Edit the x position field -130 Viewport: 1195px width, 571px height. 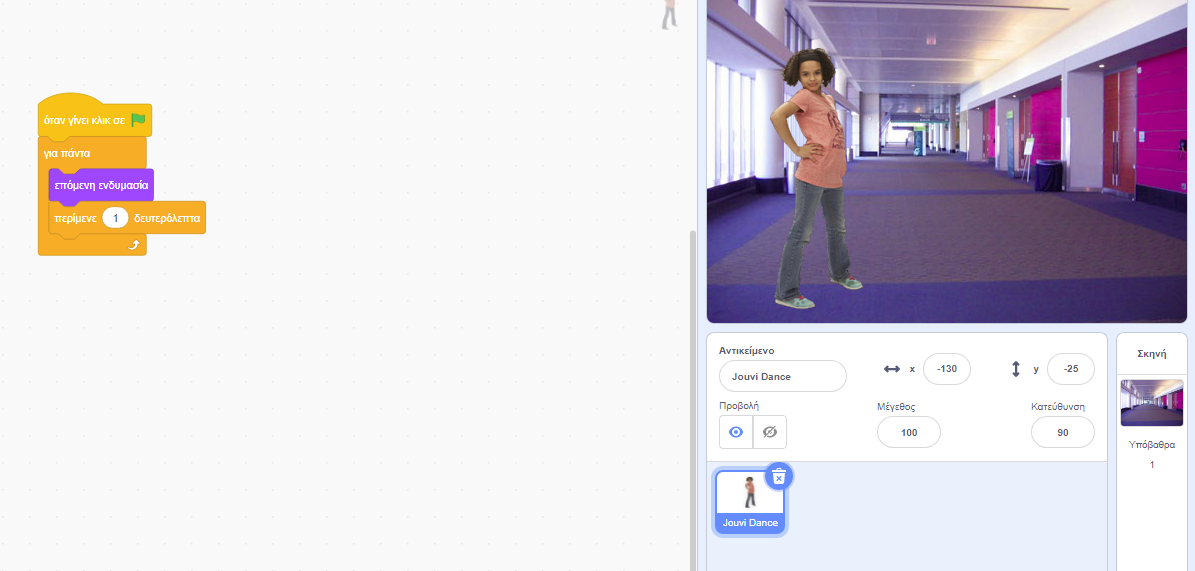[x=947, y=369]
